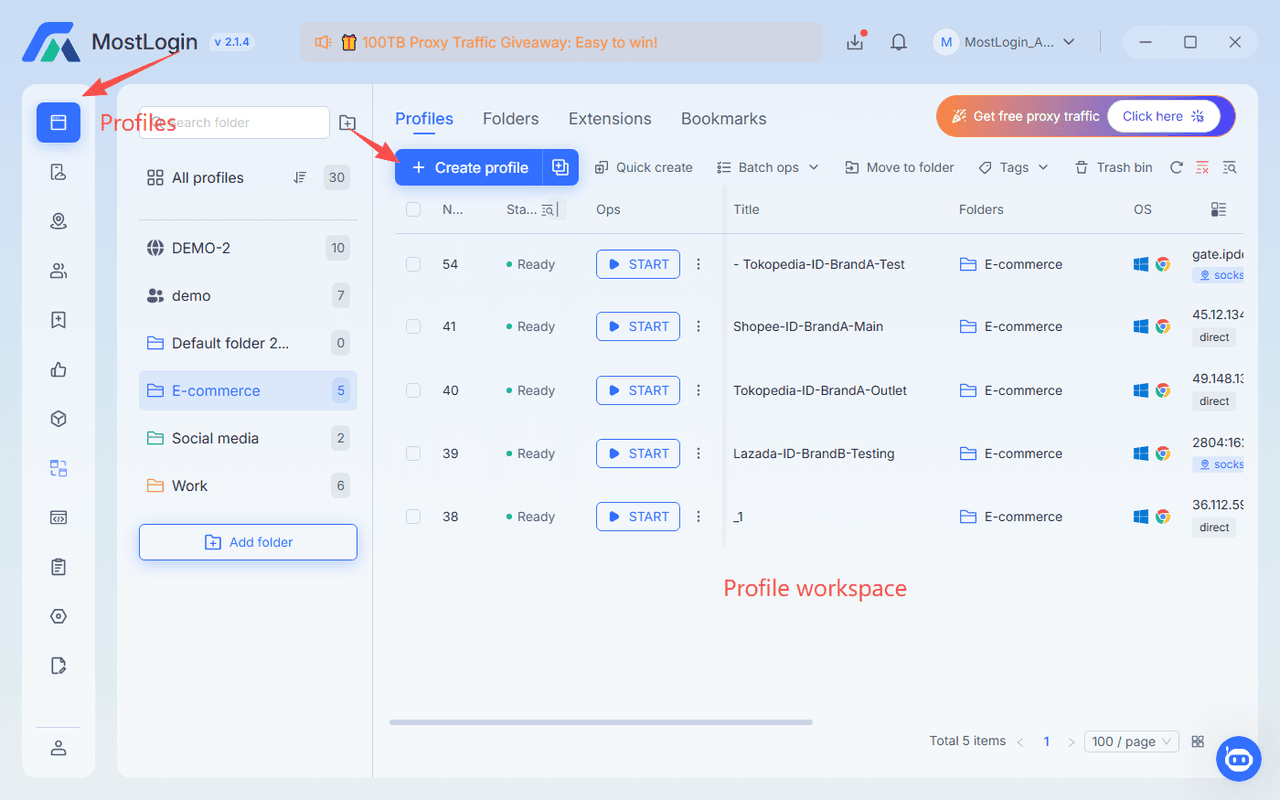Switch to the Extensions tab

(x=610, y=118)
